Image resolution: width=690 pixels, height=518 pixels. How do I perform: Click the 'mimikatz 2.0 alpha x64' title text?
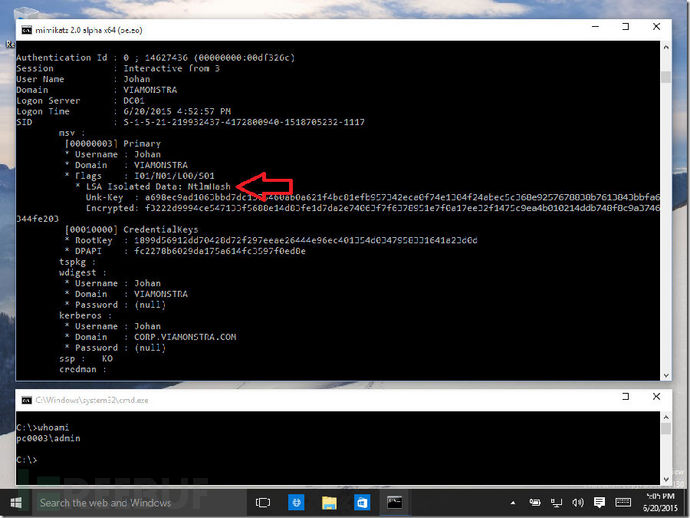tap(88, 30)
